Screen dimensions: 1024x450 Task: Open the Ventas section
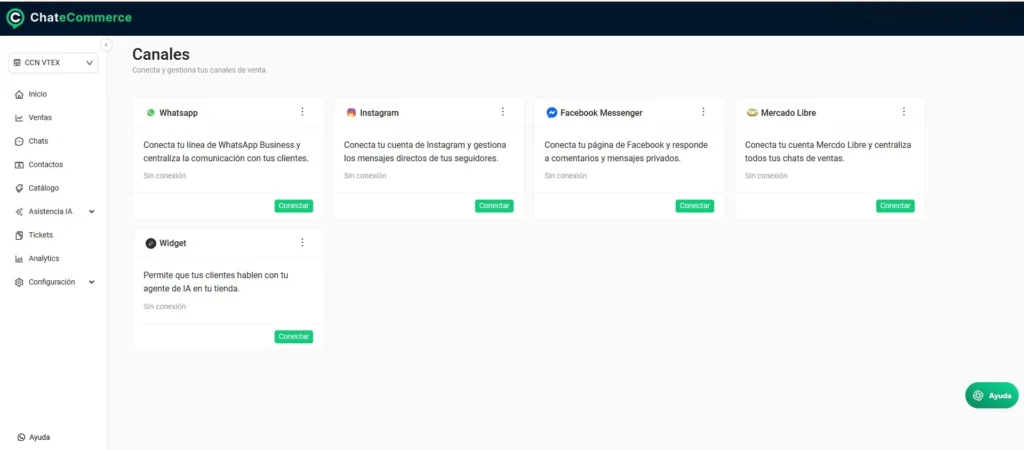[40, 118]
